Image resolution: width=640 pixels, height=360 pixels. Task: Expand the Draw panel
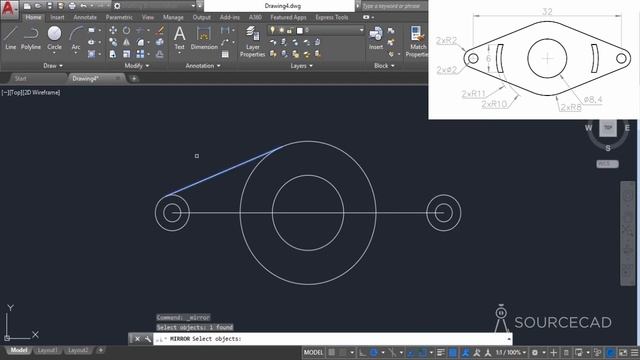point(53,66)
